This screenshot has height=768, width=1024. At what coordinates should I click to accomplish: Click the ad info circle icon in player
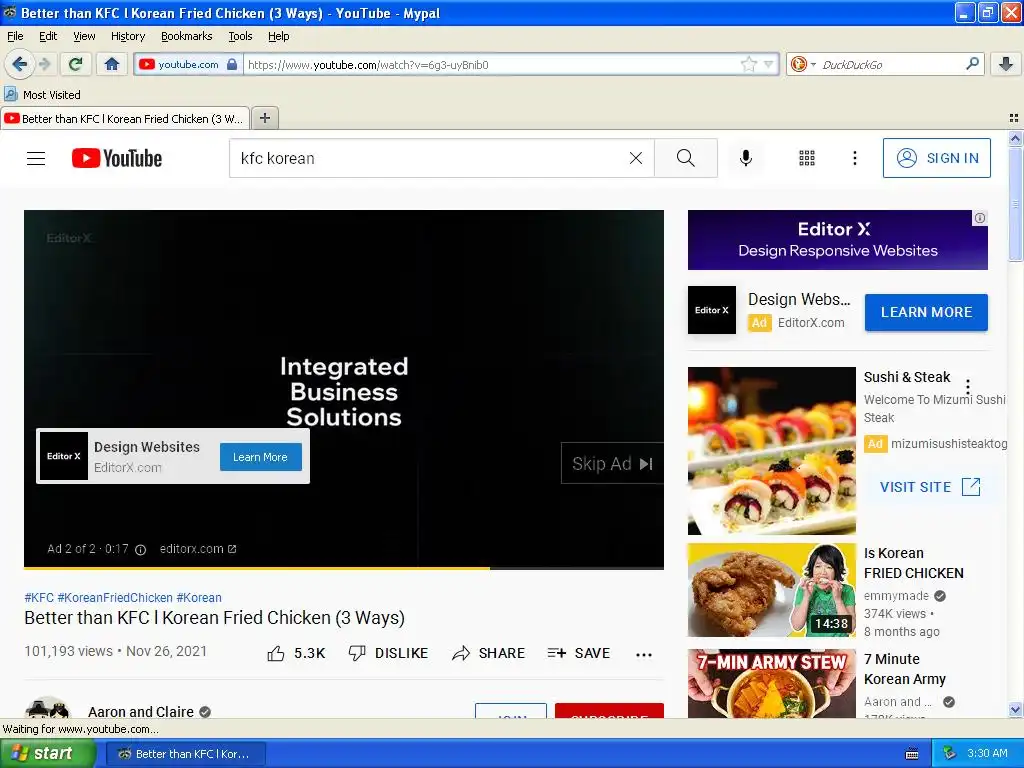[140, 549]
